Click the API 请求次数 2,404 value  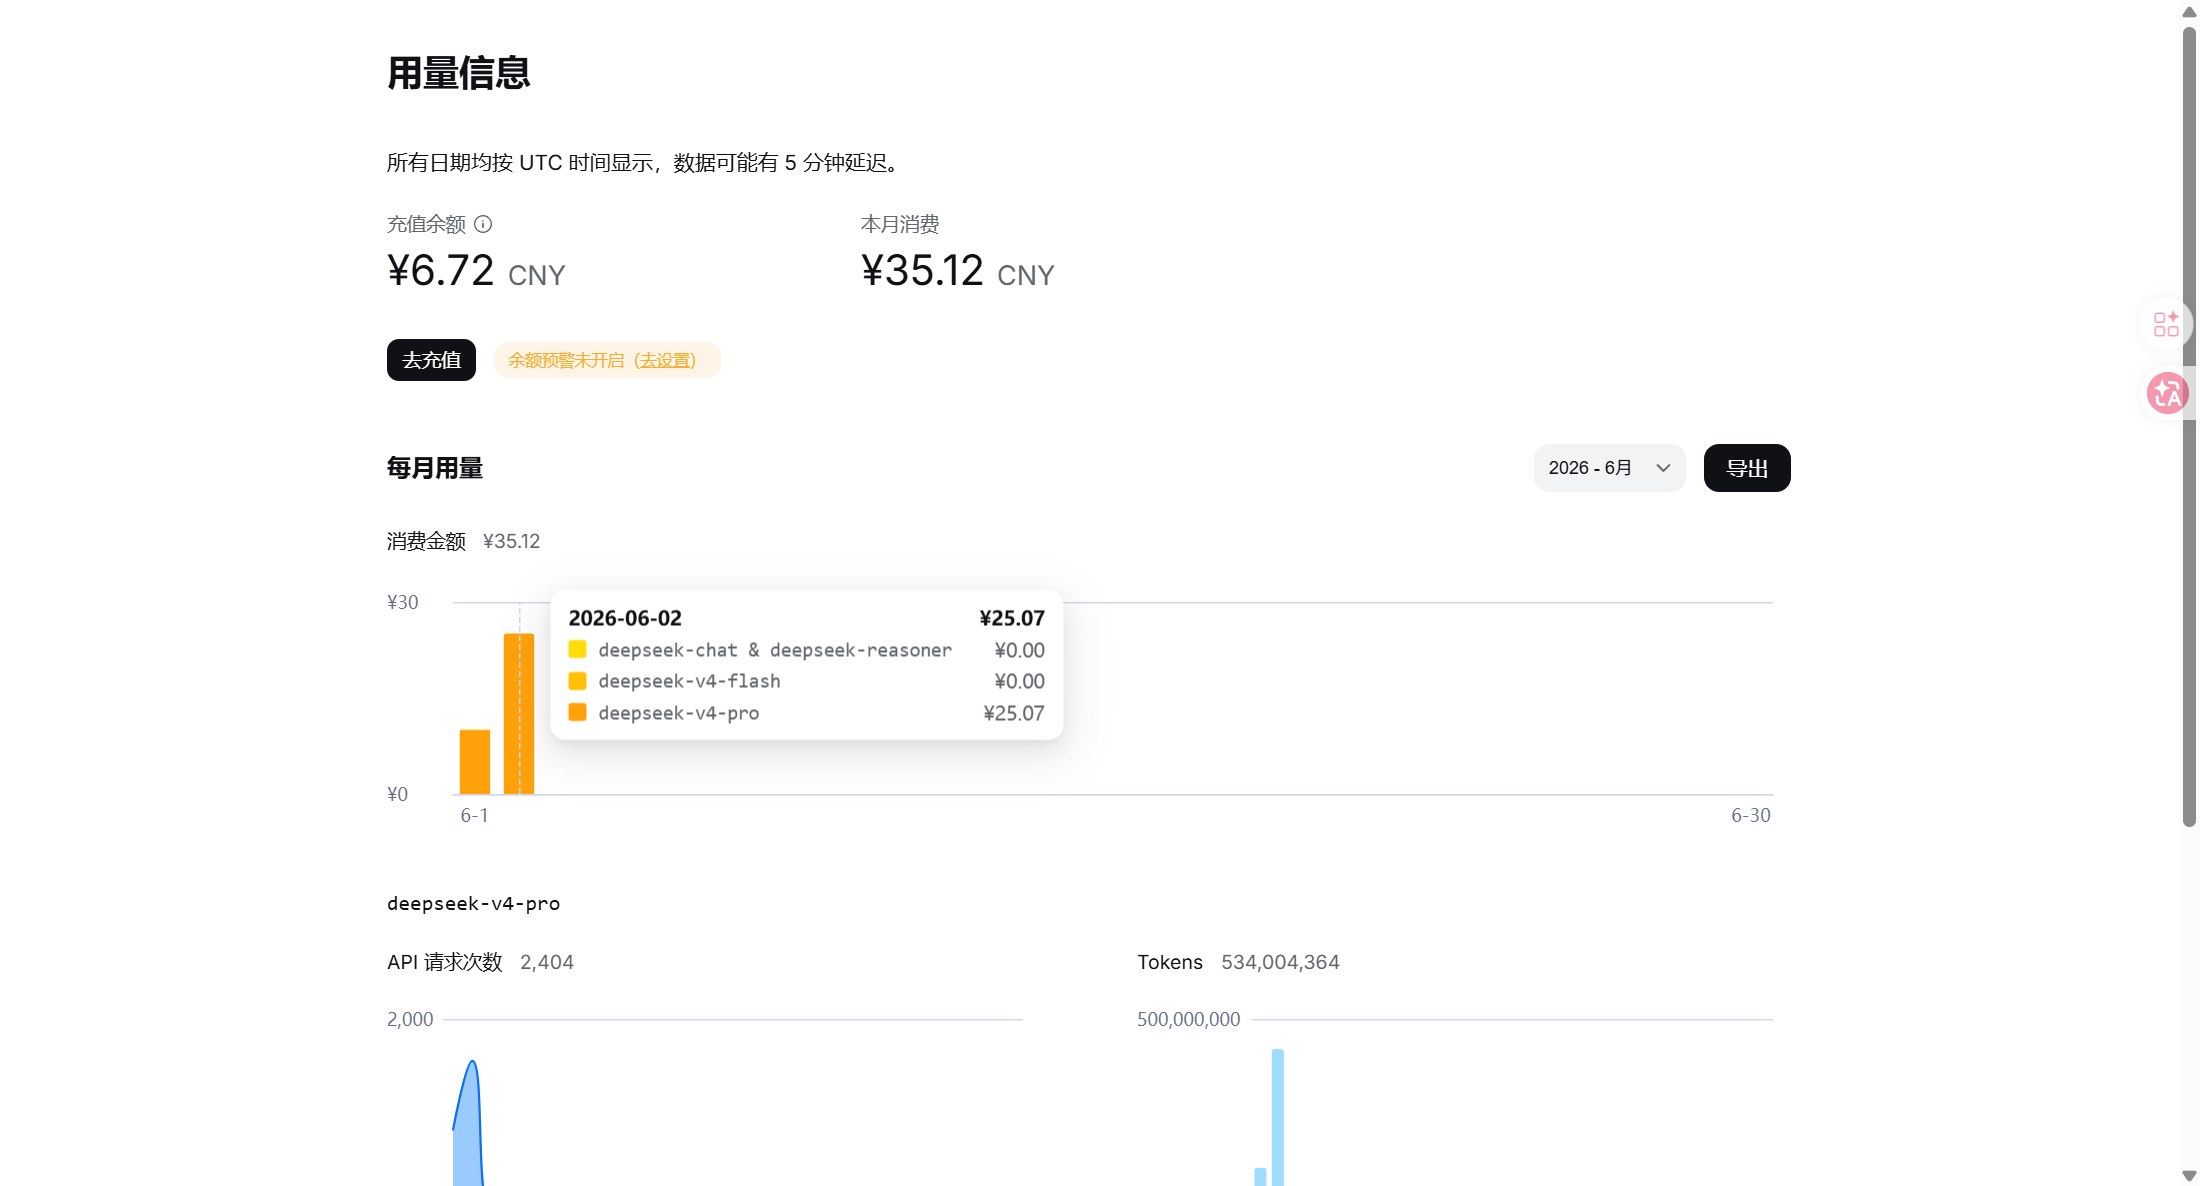click(547, 962)
